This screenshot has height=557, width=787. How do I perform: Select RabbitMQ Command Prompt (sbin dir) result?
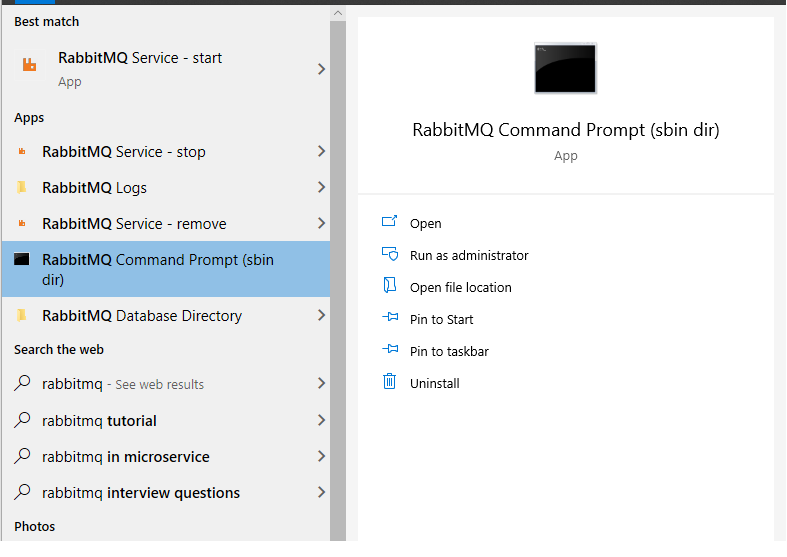point(166,269)
